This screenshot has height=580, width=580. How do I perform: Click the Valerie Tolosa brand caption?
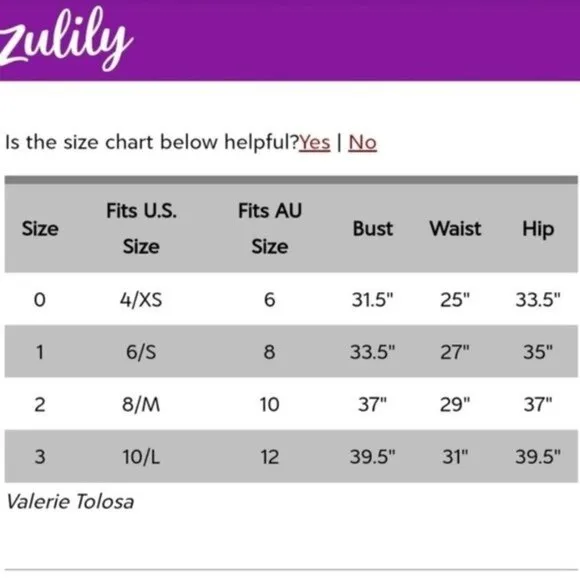[70, 502]
